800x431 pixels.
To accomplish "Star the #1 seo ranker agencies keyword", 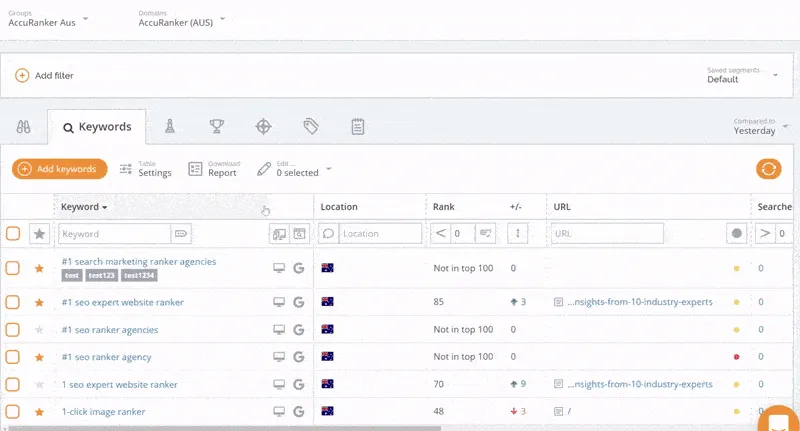I will pos(39,330).
